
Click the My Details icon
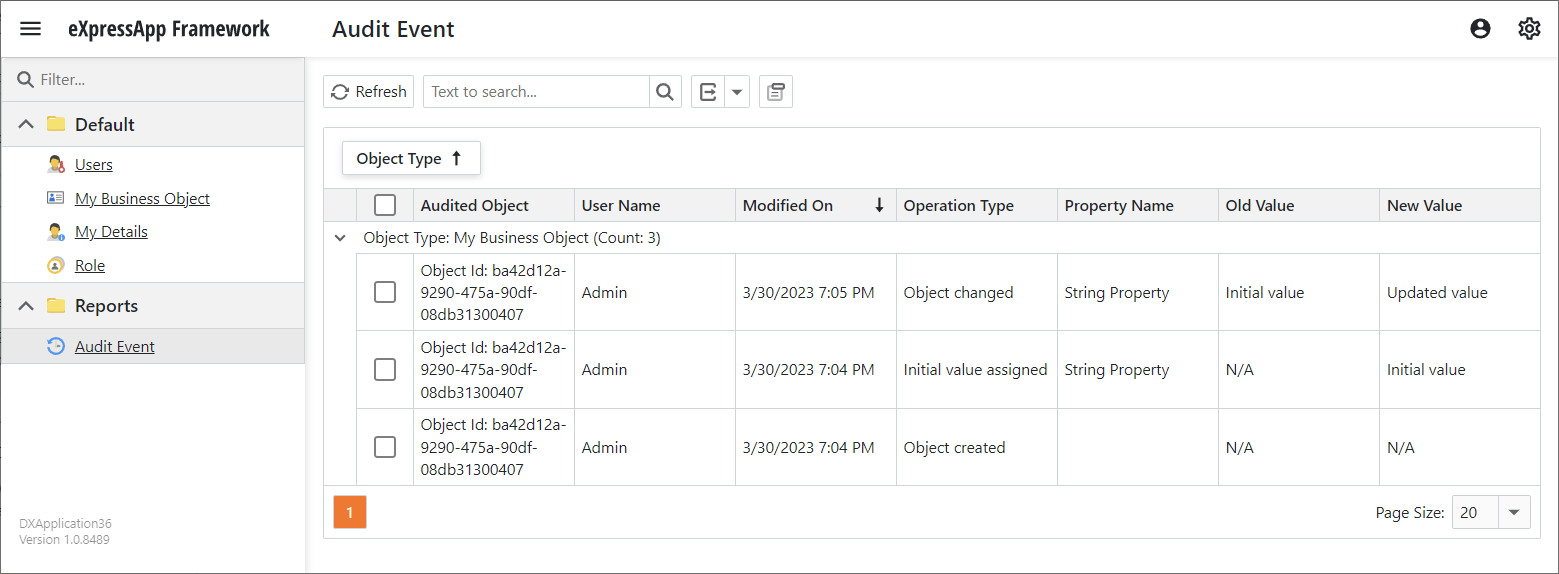(x=56, y=232)
